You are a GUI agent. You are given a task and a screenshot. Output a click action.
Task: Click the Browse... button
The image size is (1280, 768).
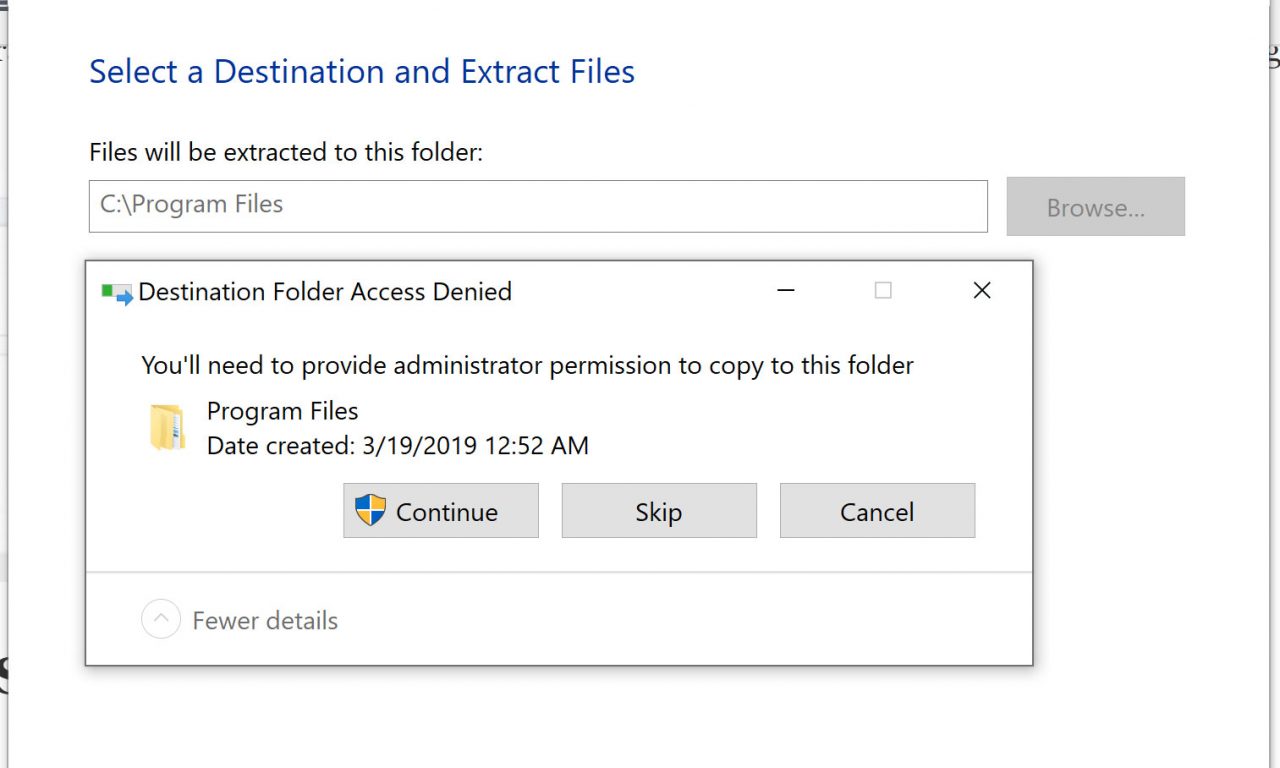click(x=1095, y=207)
